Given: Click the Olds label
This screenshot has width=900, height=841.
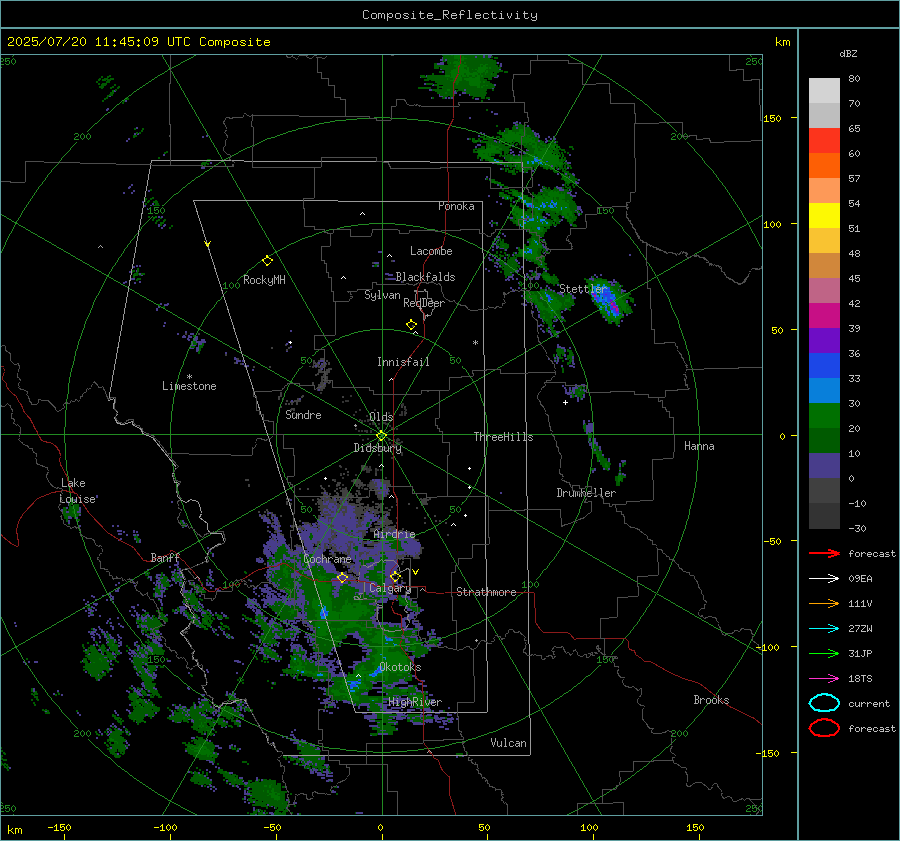Looking at the screenshot, I should click(381, 417).
